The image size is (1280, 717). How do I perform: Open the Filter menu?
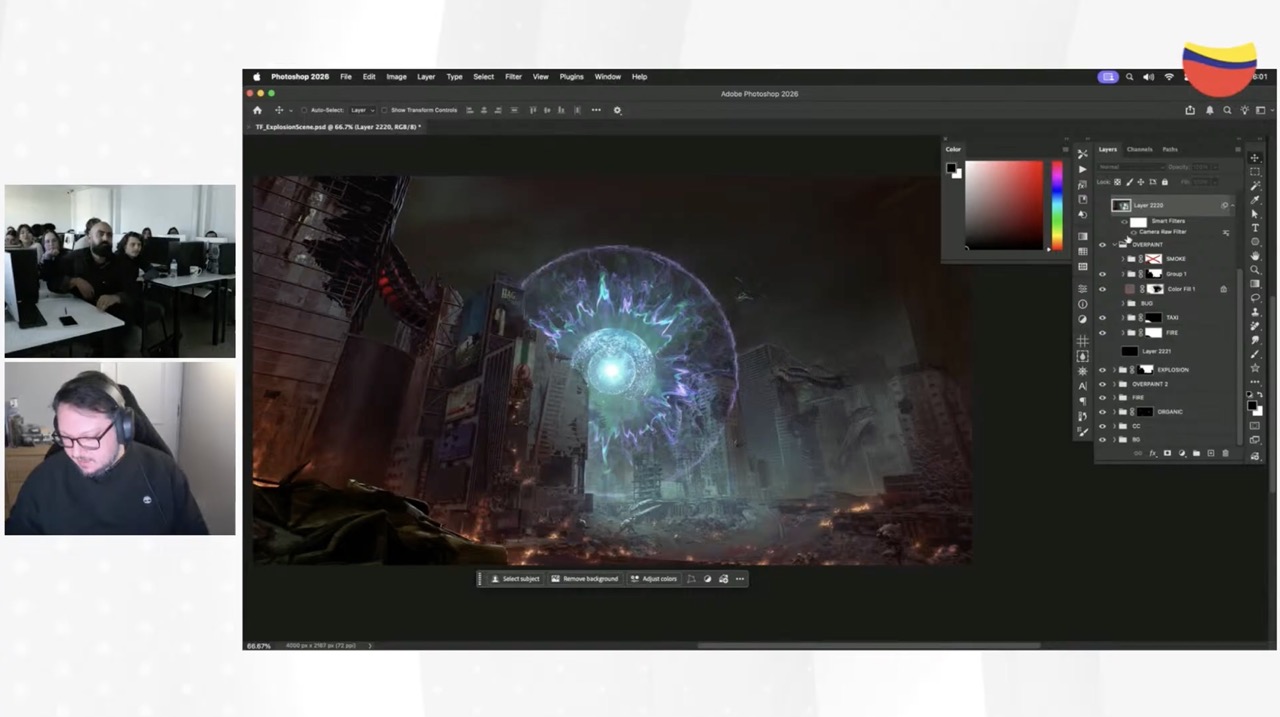(513, 77)
